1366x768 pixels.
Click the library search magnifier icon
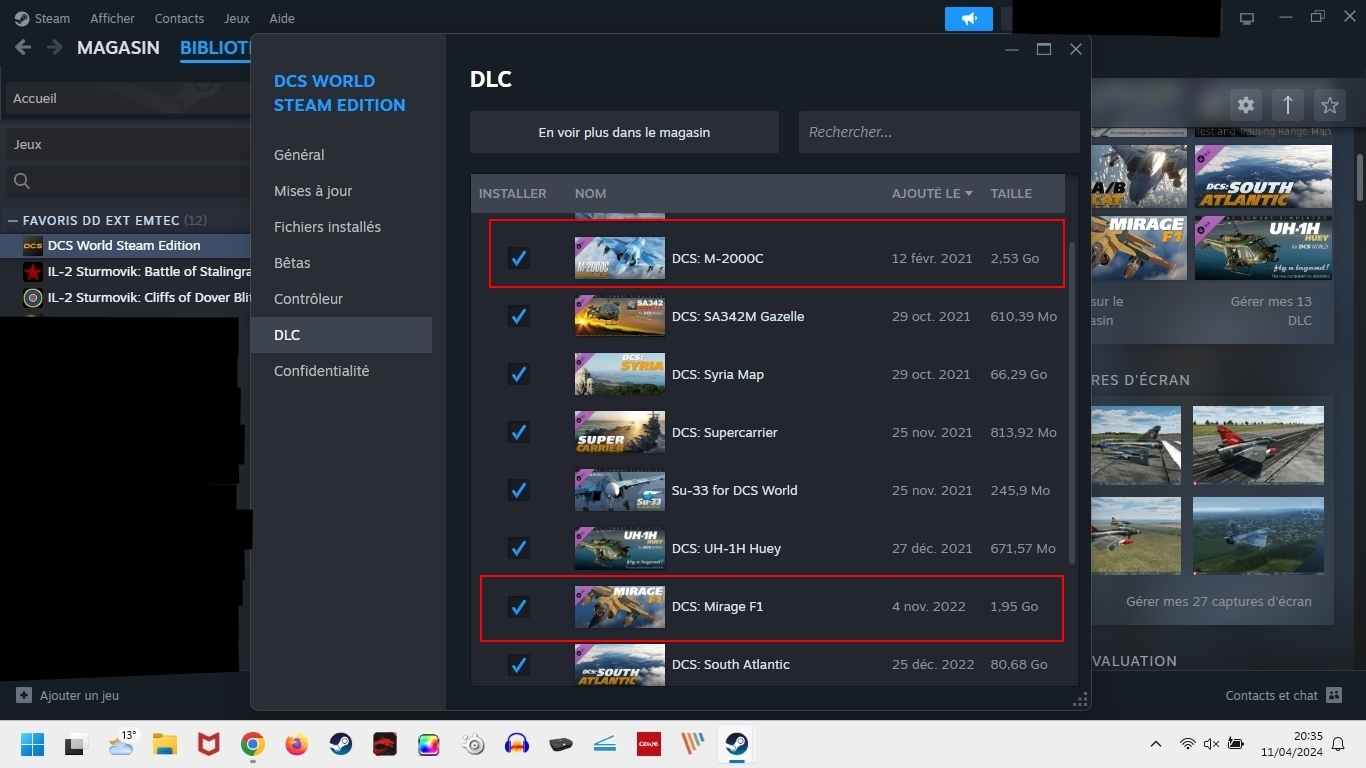[22, 181]
